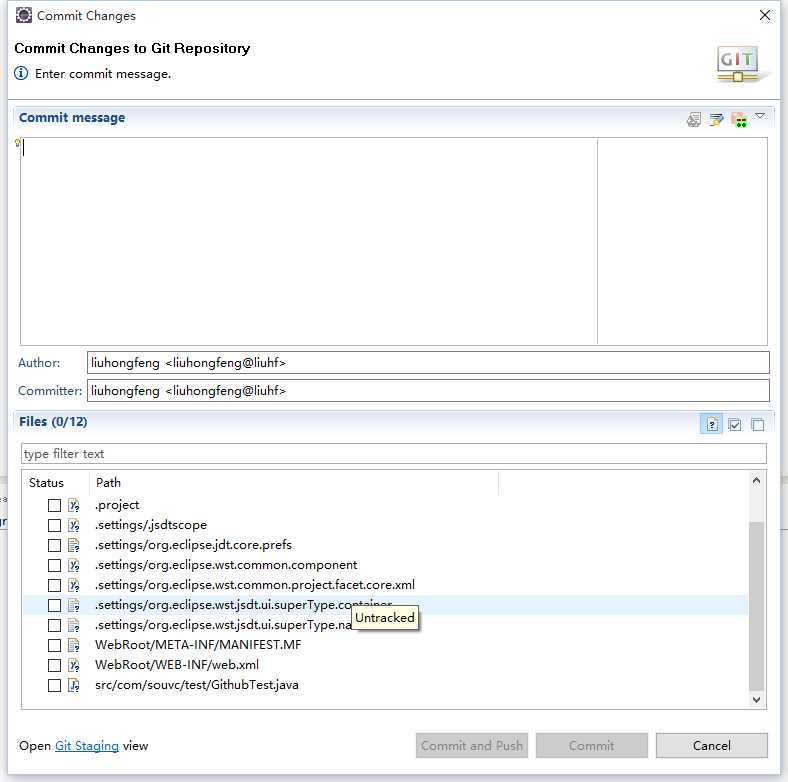Click the file list vertical scrollbar thumb

pos(756,607)
